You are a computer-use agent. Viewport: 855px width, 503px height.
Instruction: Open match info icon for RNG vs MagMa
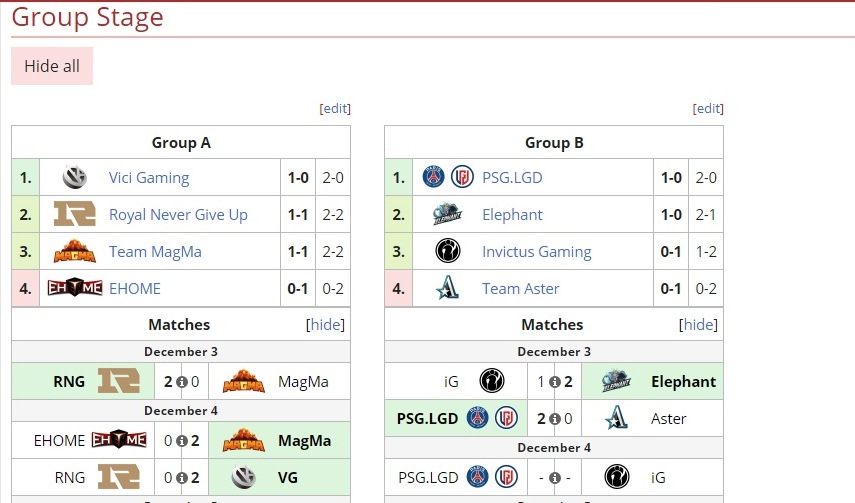point(182,381)
